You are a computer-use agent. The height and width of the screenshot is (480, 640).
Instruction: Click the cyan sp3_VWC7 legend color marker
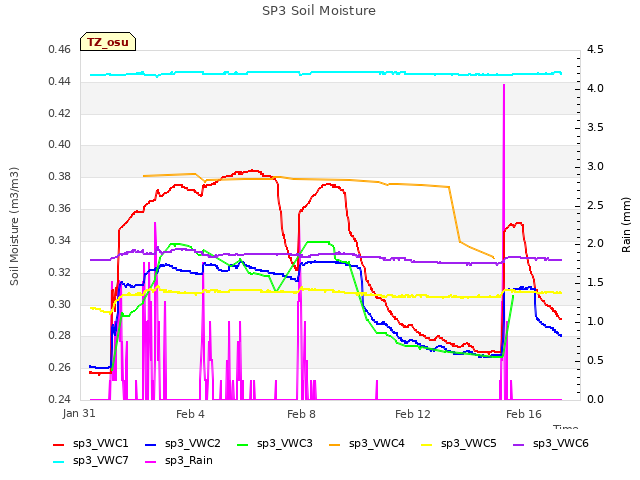pos(59,462)
